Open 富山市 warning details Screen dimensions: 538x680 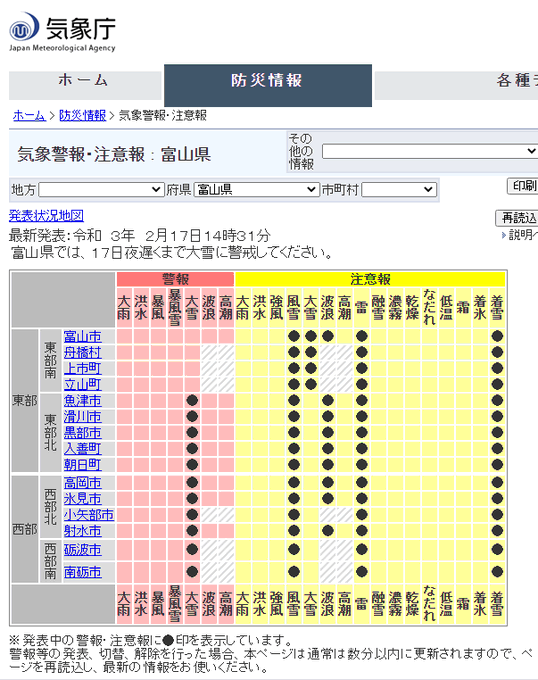82,337
